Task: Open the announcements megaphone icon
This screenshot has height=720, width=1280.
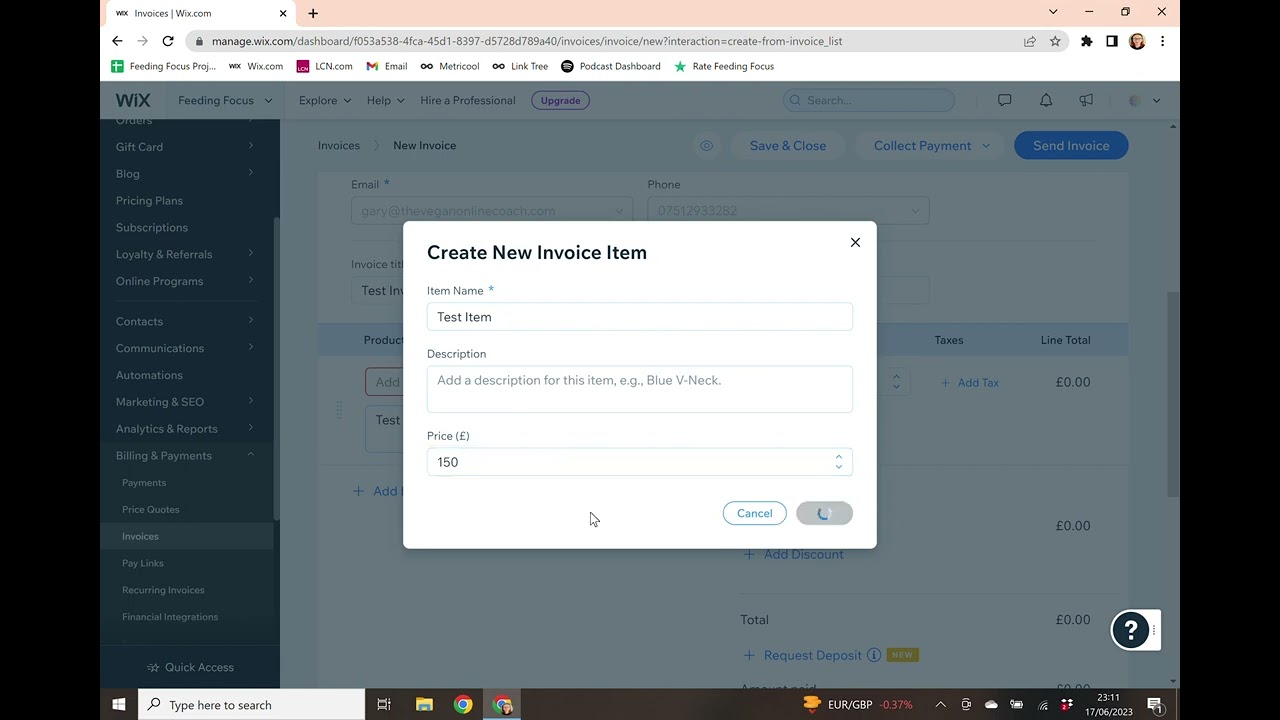Action: tap(1086, 100)
